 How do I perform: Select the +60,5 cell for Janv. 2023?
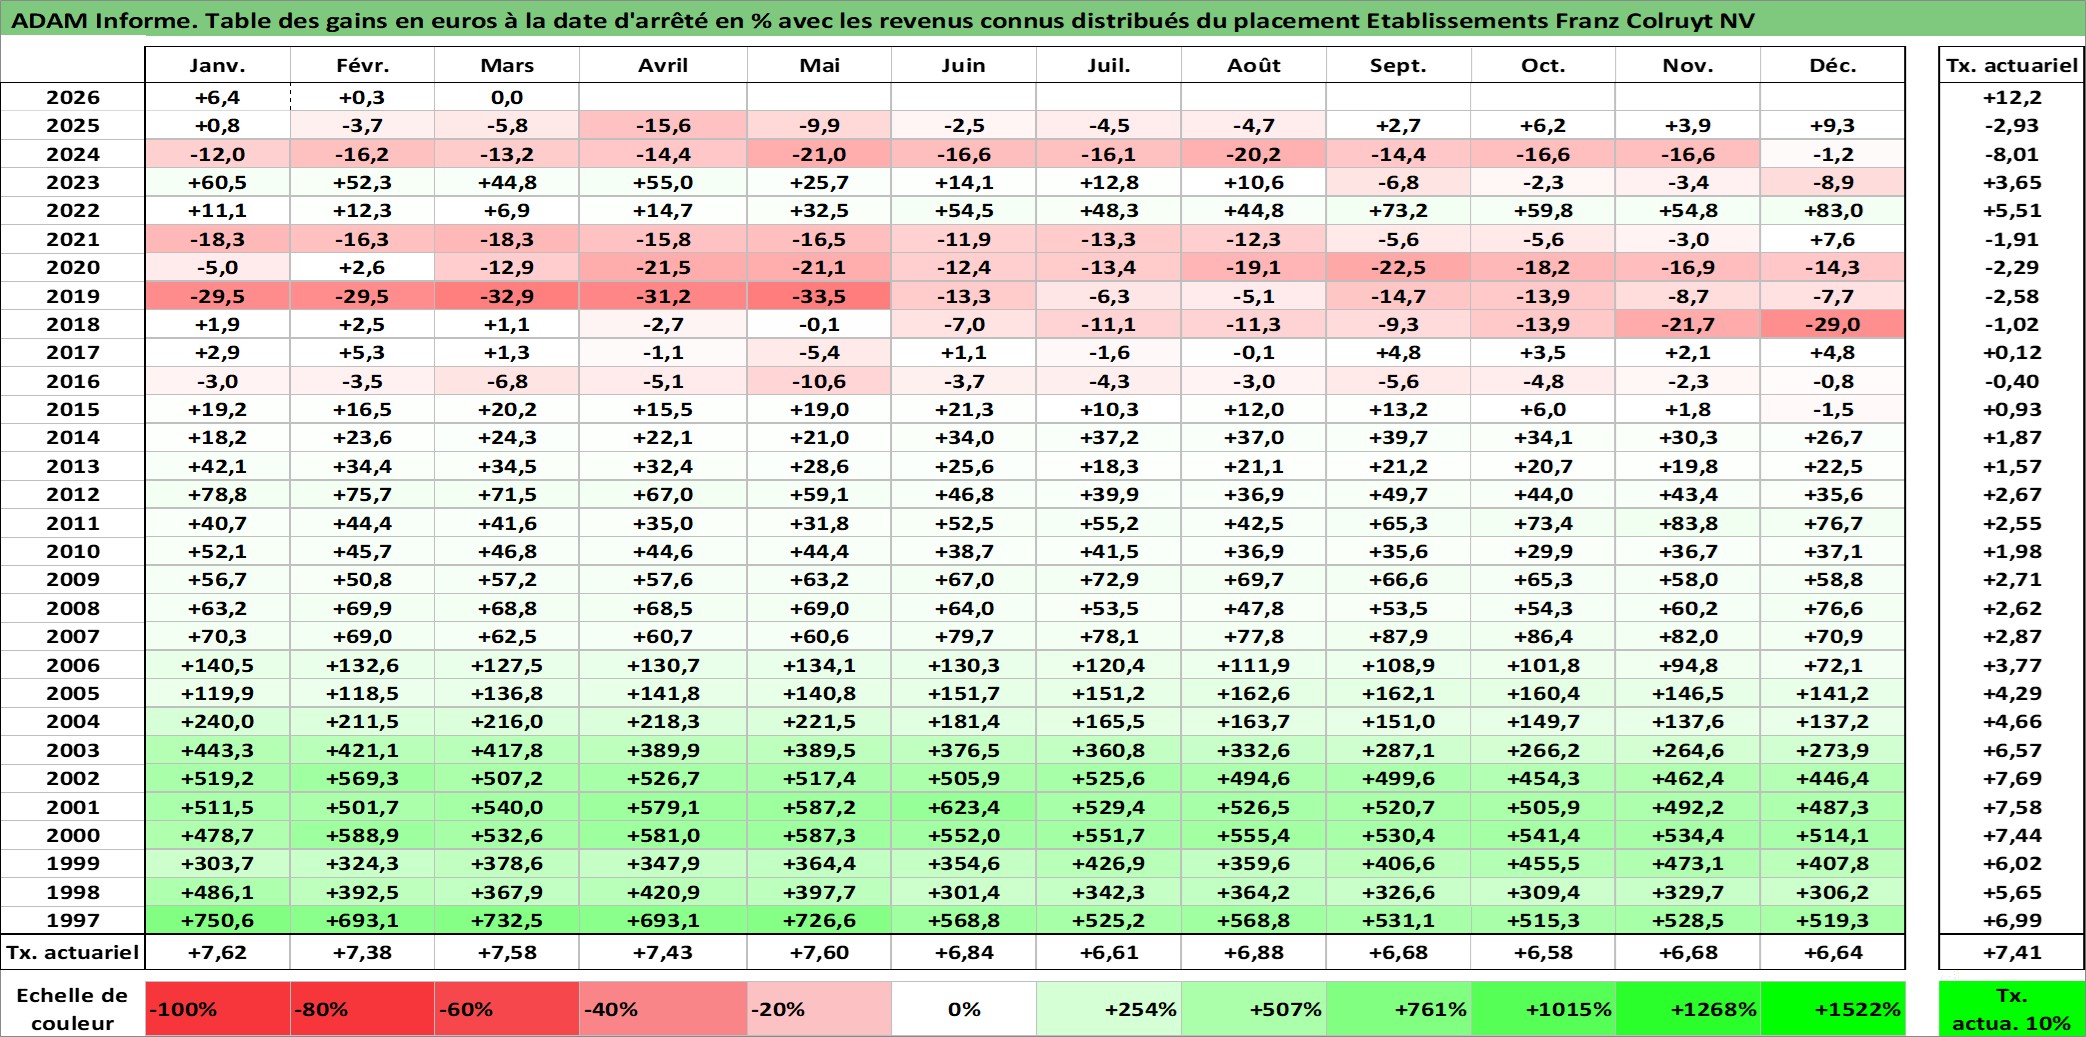(x=217, y=182)
